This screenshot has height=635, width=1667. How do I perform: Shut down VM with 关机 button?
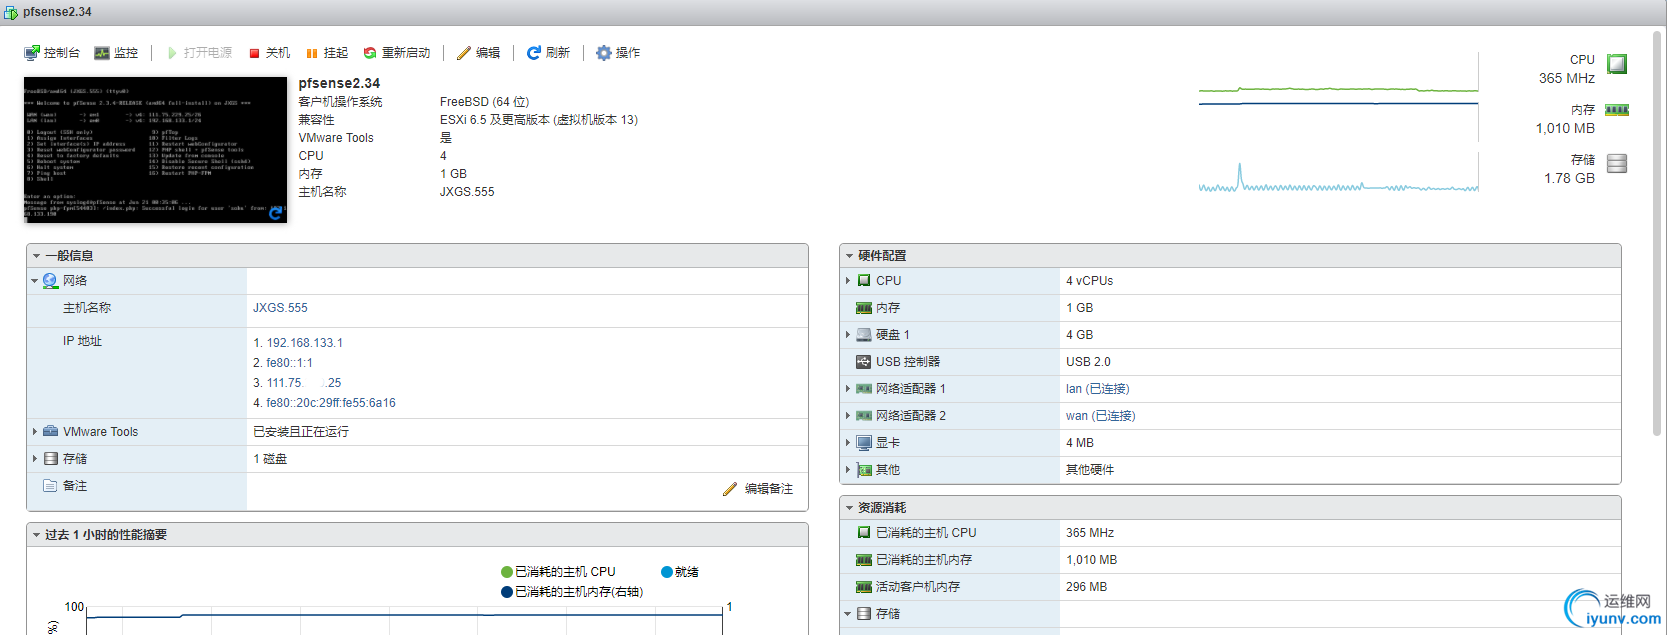pyautogui.click(x=269, y=53)
